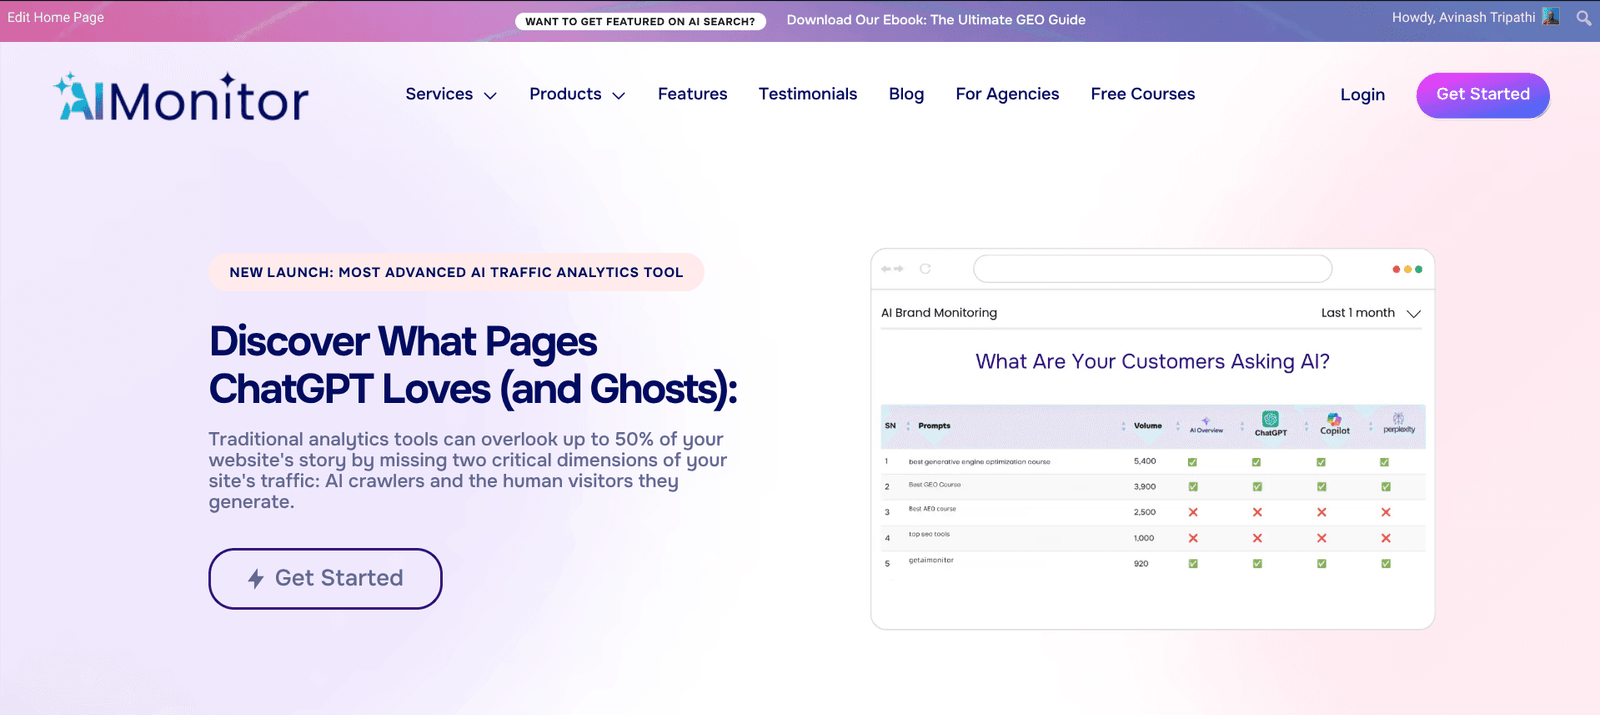
Task: Open the Features nav item
Action: (692, 94)
